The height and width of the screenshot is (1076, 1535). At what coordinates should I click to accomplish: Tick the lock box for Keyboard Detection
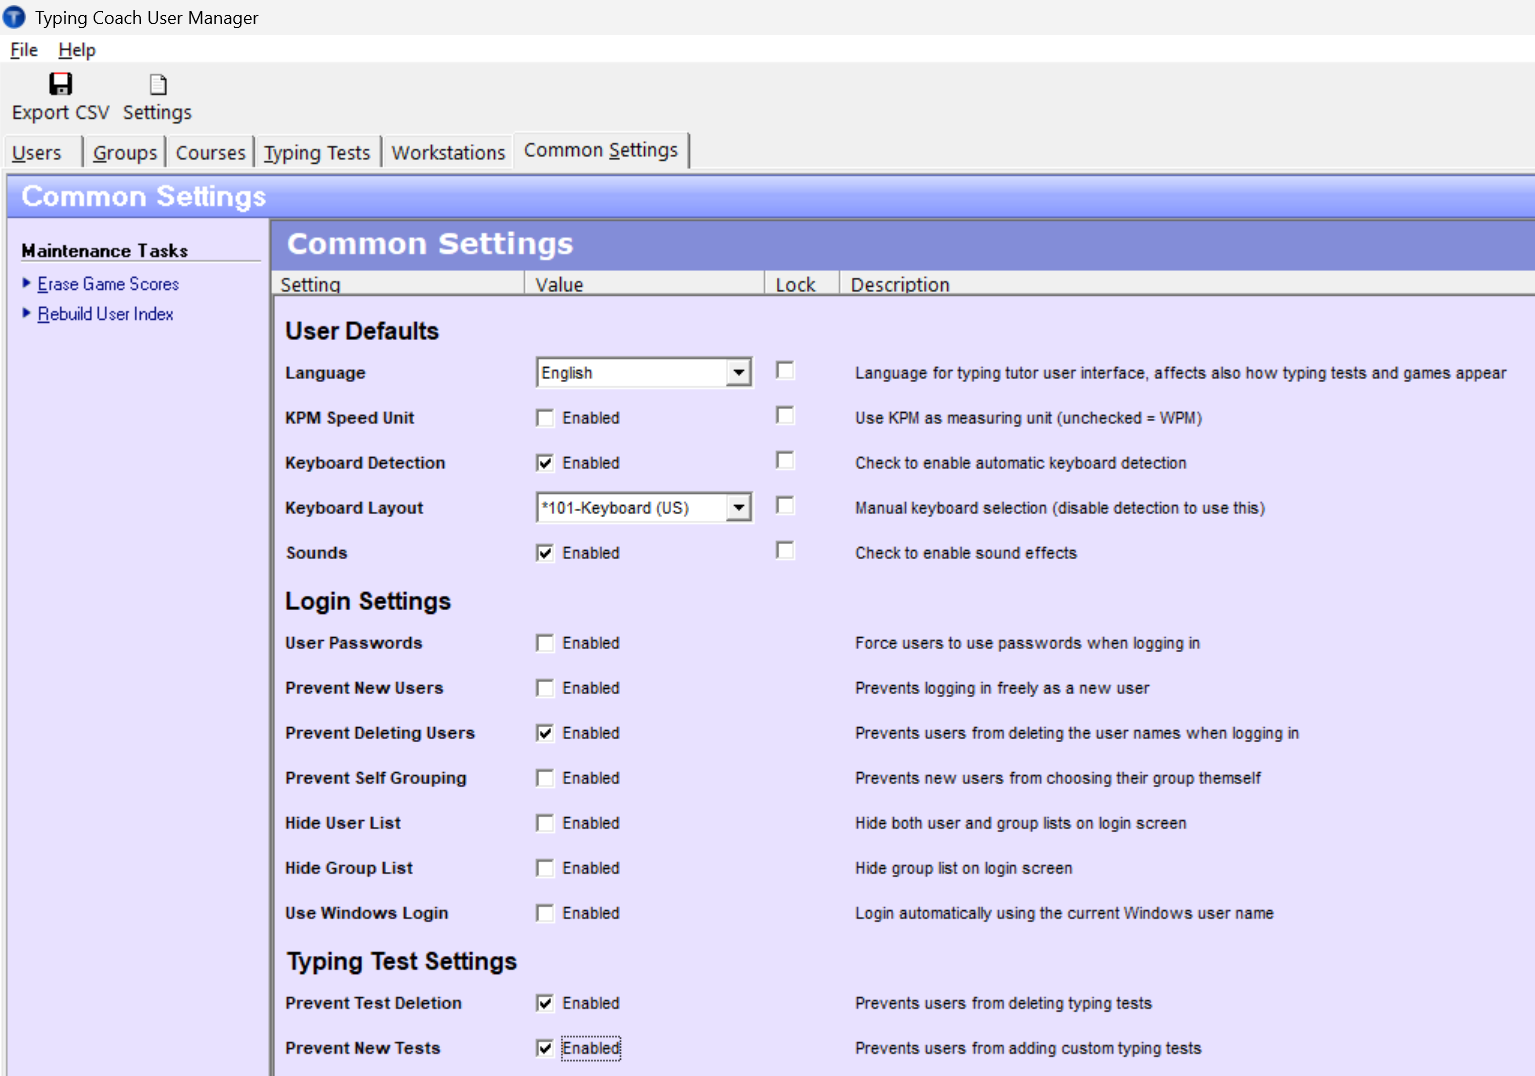(786, 461)
